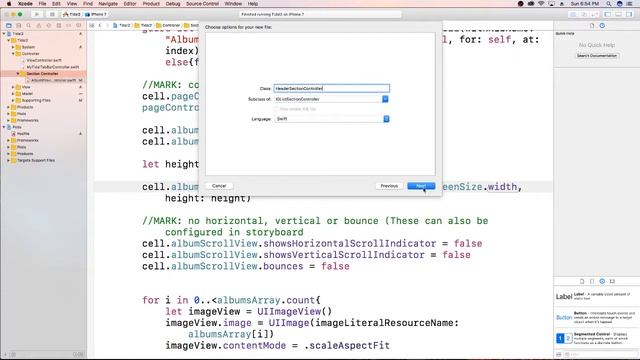Open the Product menu

click(x=151, y=4)
